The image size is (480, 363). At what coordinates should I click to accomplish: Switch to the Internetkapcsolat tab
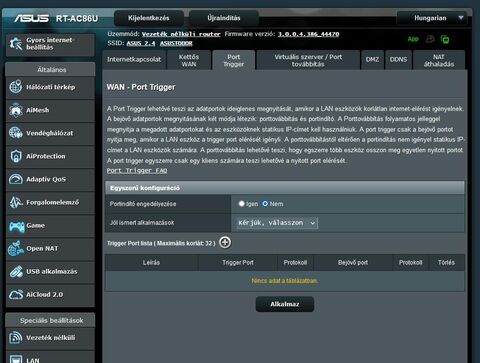tap(134, 60)
